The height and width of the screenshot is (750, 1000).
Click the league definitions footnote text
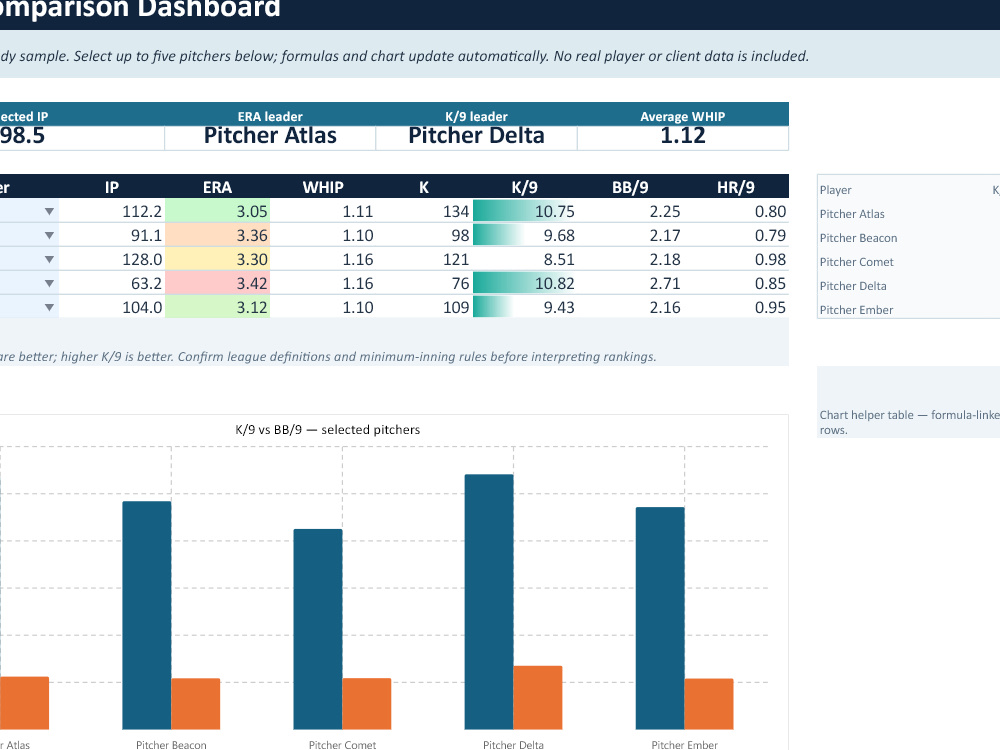point(328,357)
